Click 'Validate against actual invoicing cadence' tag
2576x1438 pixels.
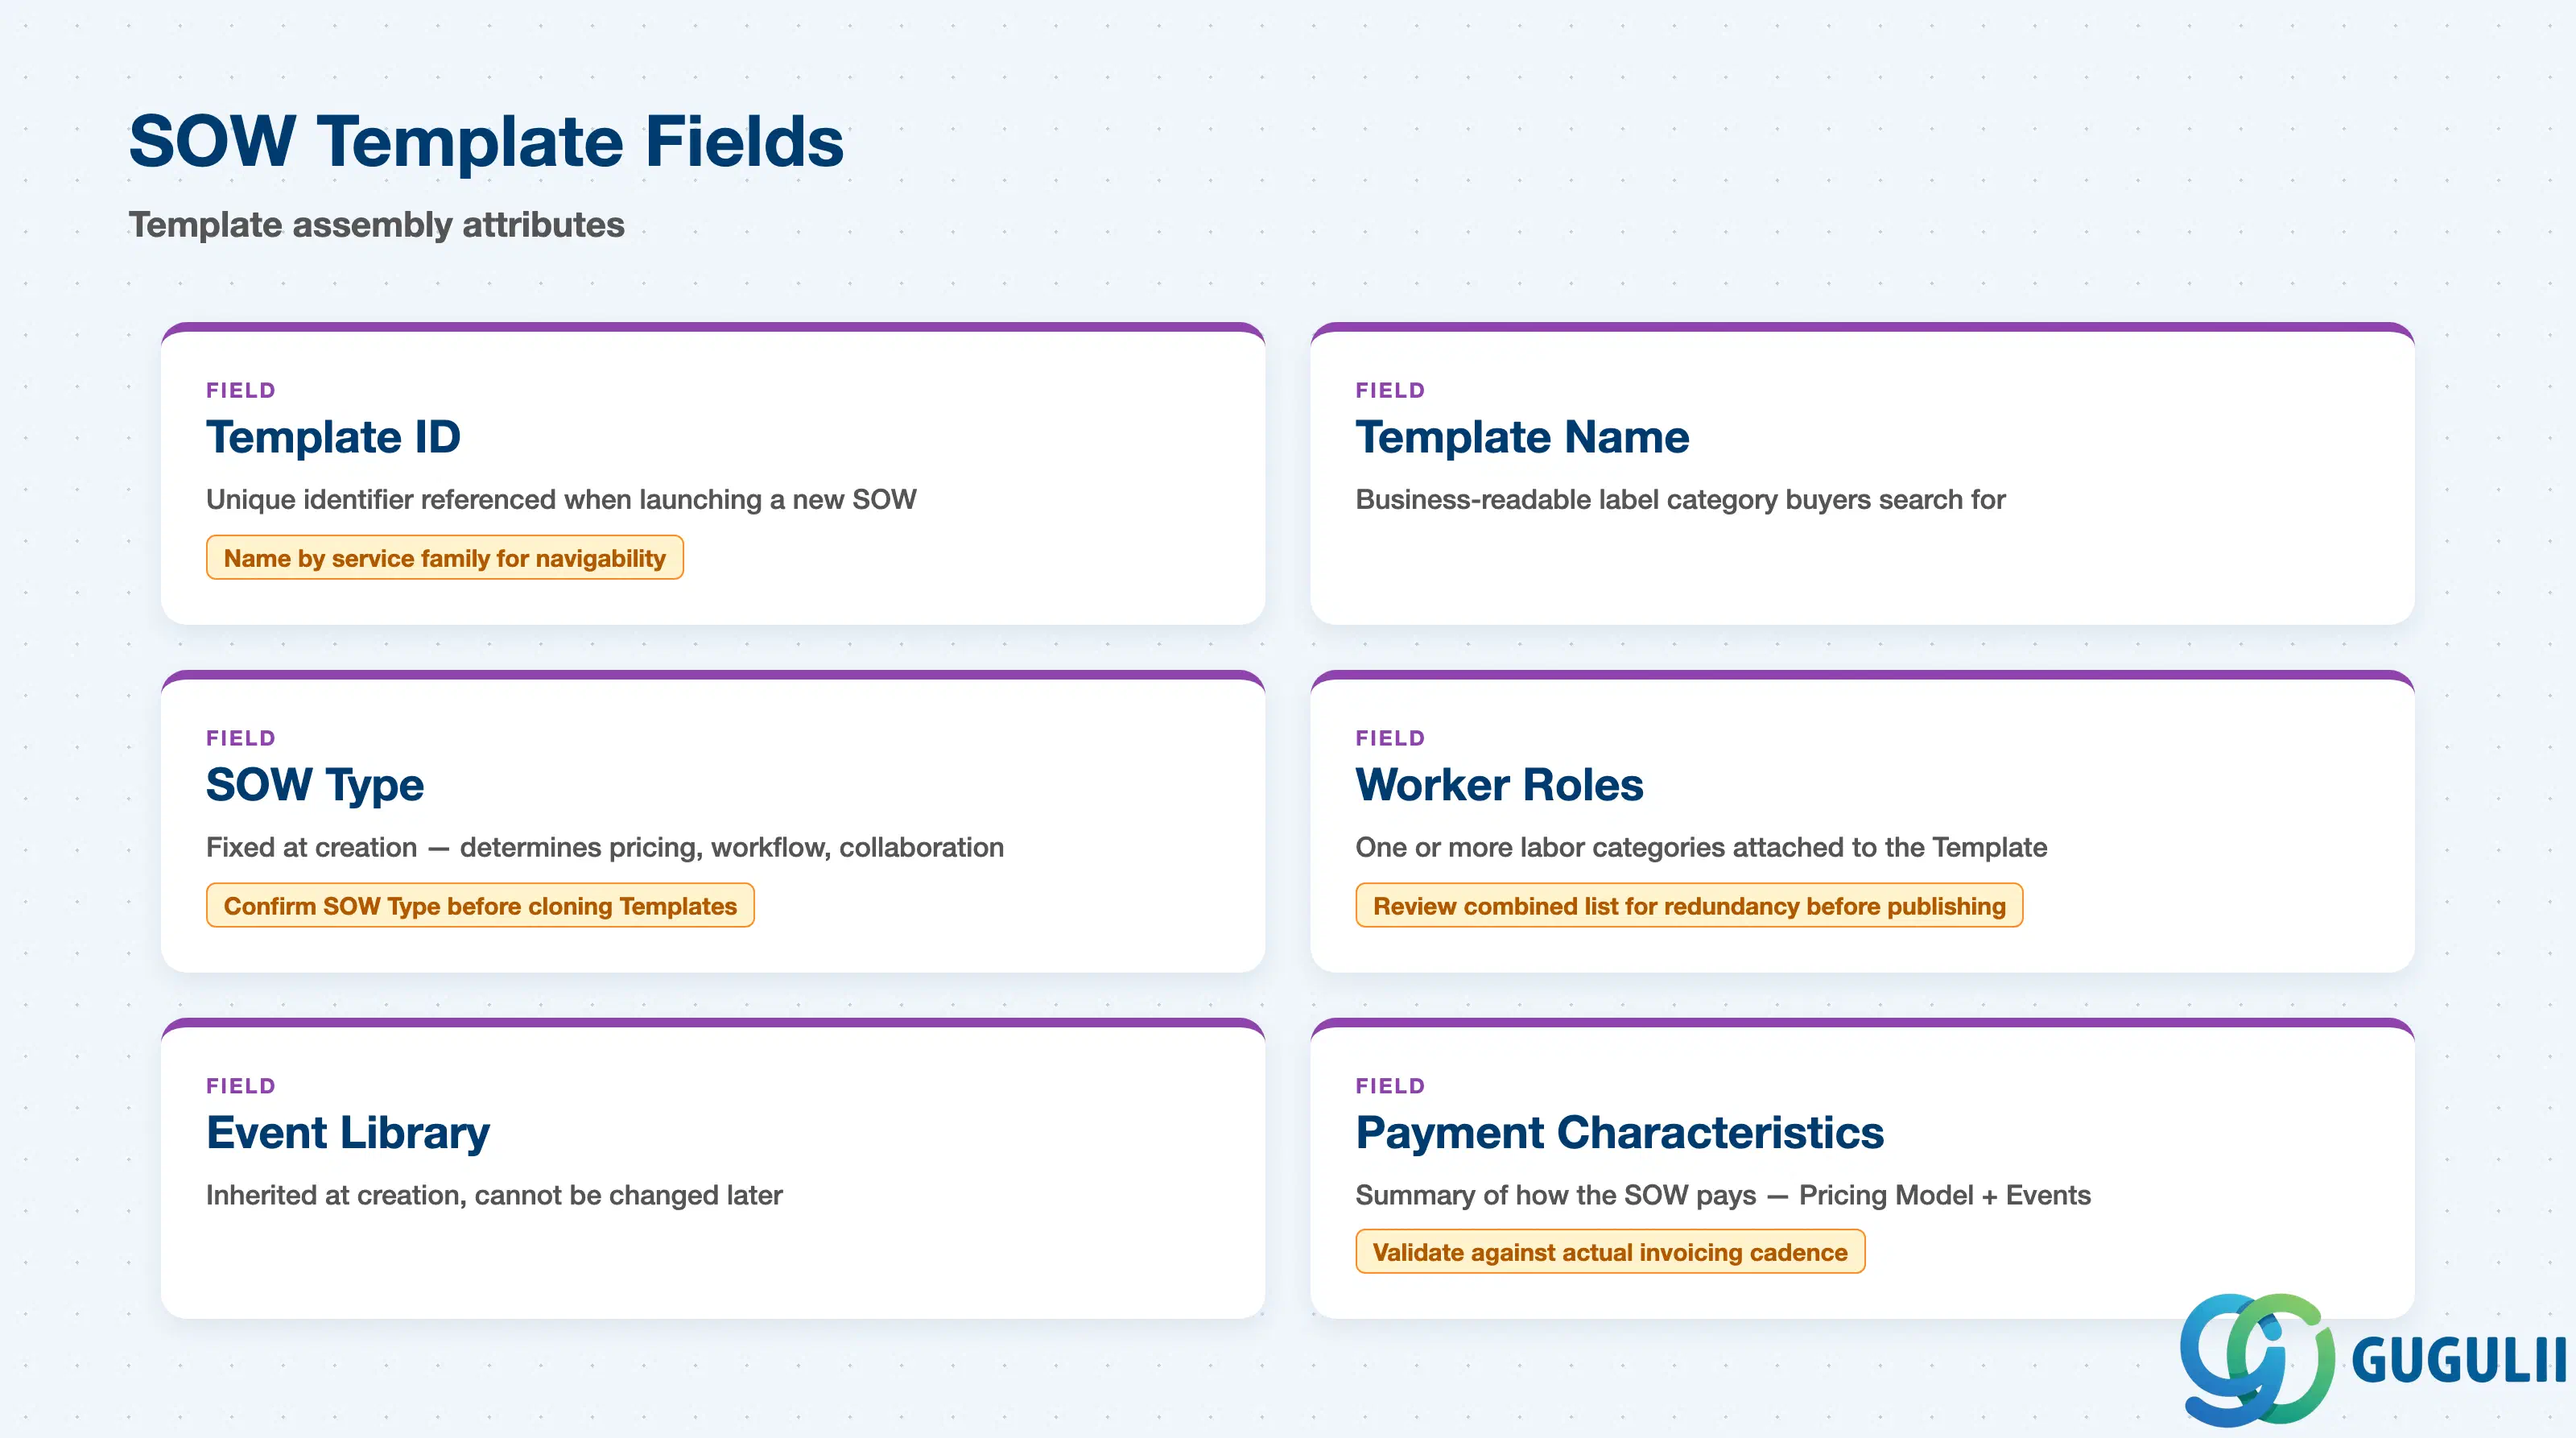pos(1610,1252)
